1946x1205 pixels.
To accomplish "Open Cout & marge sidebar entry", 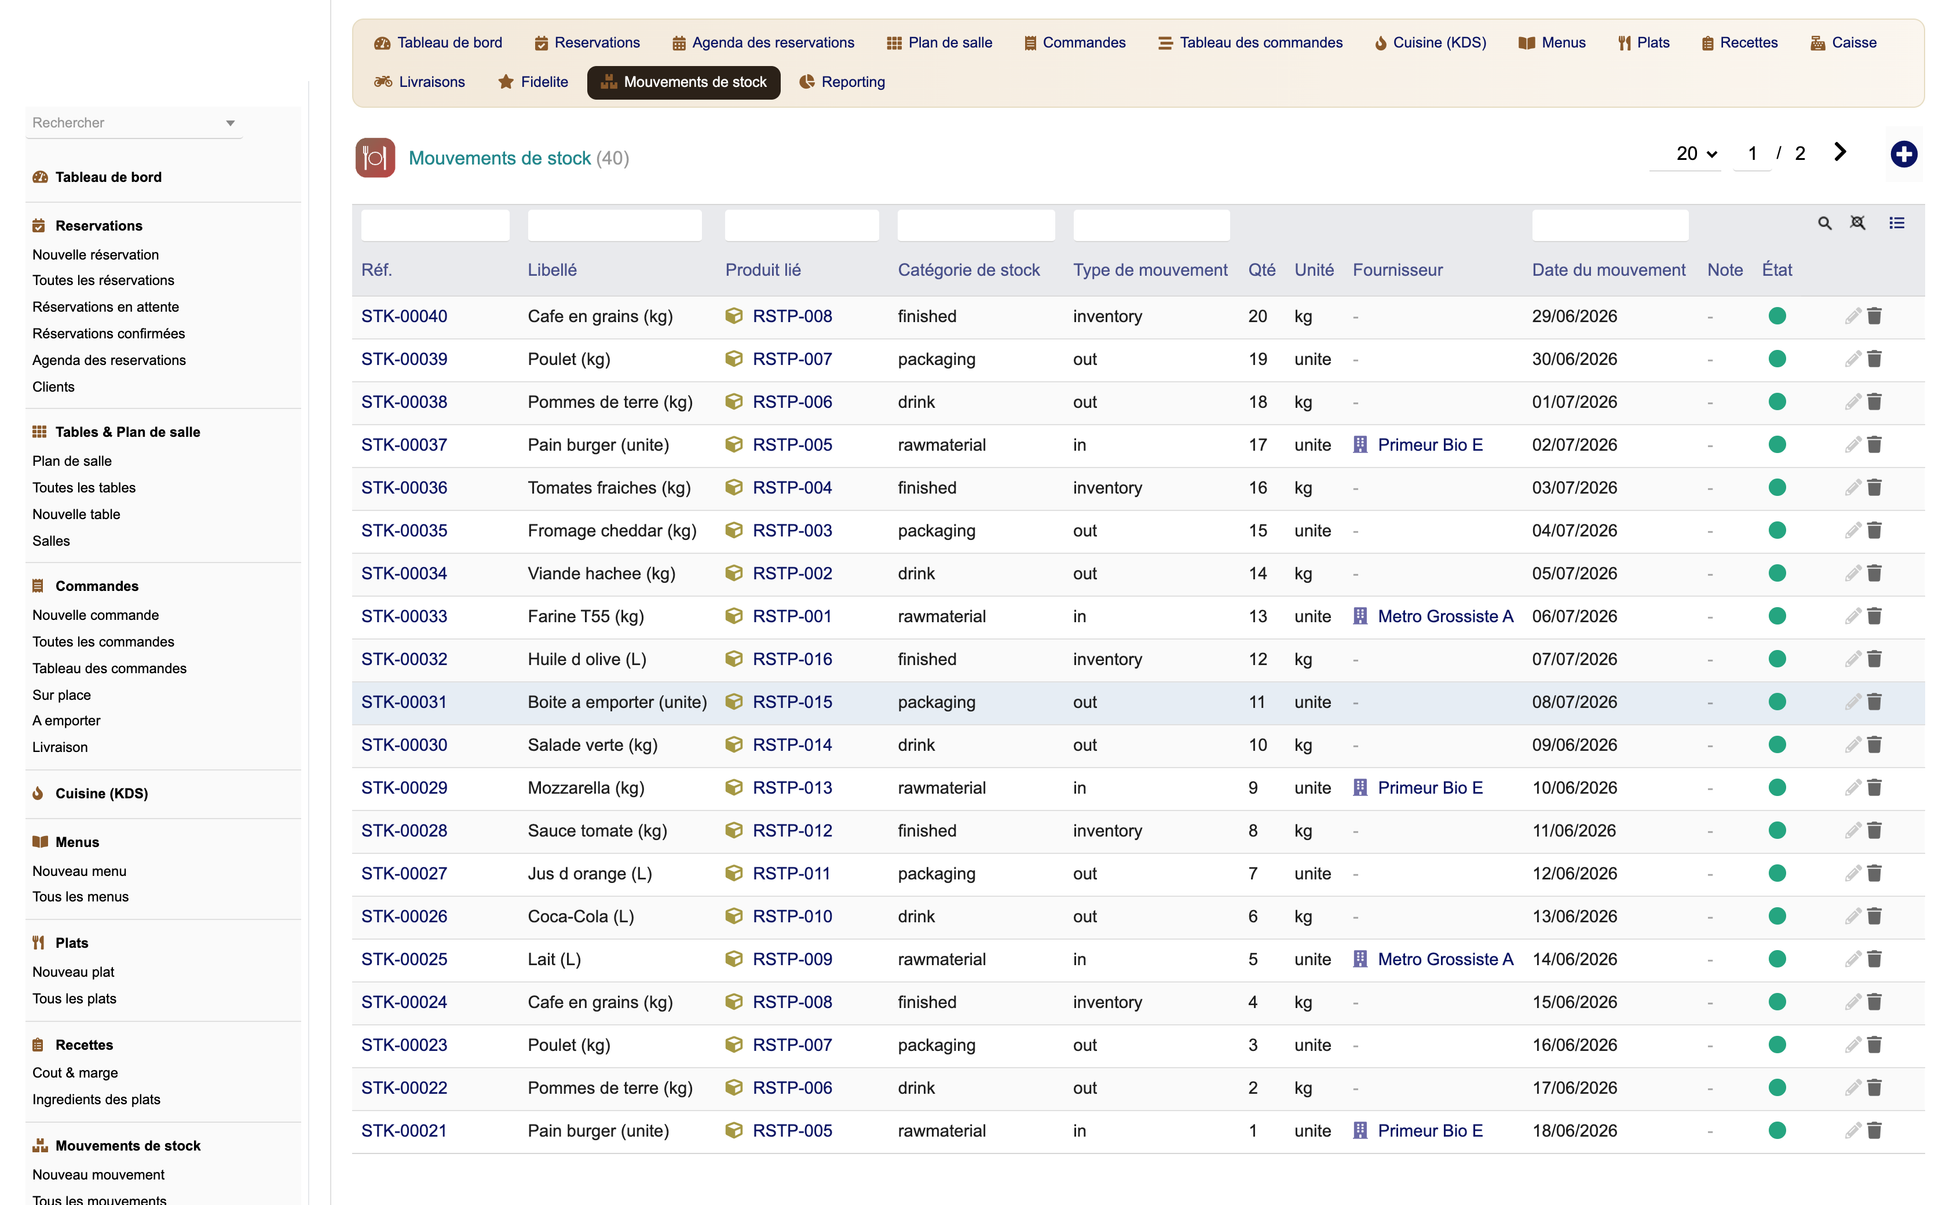I will point(75,1073).
